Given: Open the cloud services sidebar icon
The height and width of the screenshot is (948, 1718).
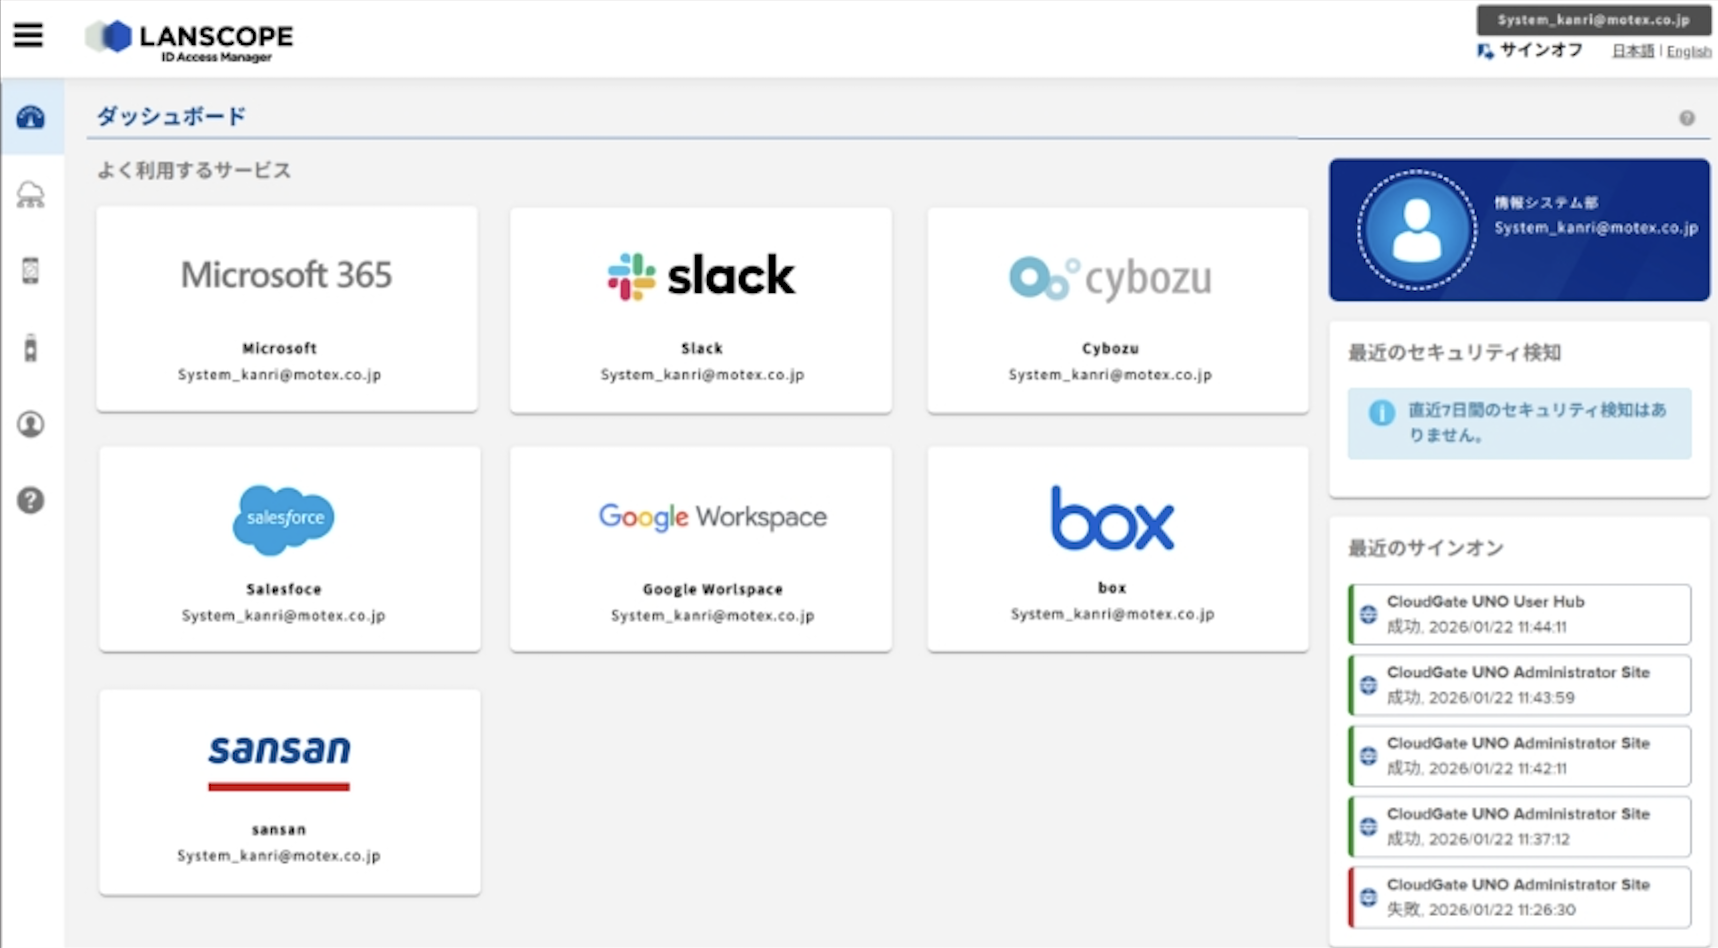Looking at the screenshot, I should pyautogui.click(x=31, y=195).
